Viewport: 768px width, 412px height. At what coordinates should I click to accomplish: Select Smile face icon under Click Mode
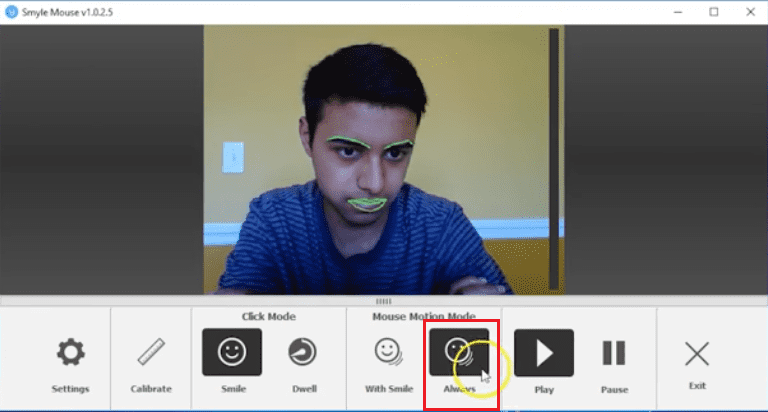(x=232, y=352)
